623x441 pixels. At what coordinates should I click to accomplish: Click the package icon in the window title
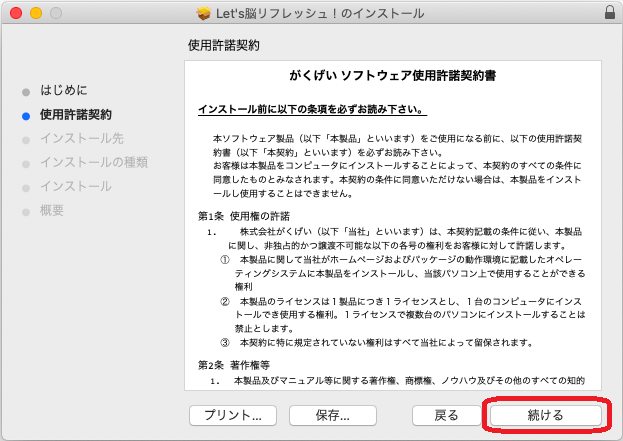[204, 14]
